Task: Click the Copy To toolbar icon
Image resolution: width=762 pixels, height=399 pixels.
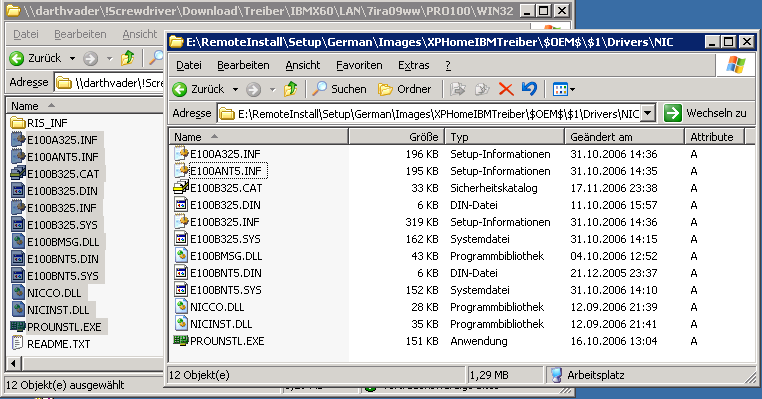Action: 482,89
